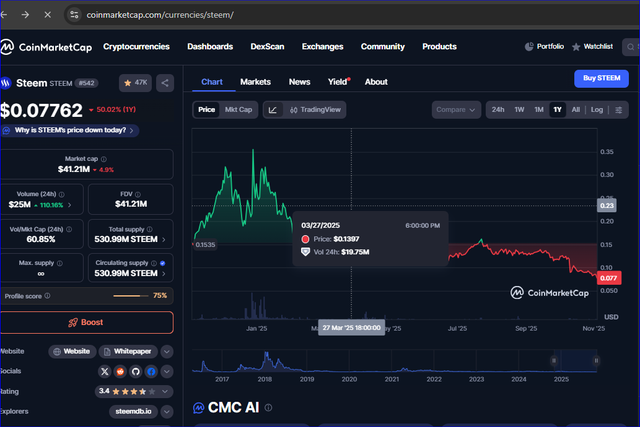Switch to TradingView chart
This screenshot has height=427, width=640.
(x=315, y=110)
